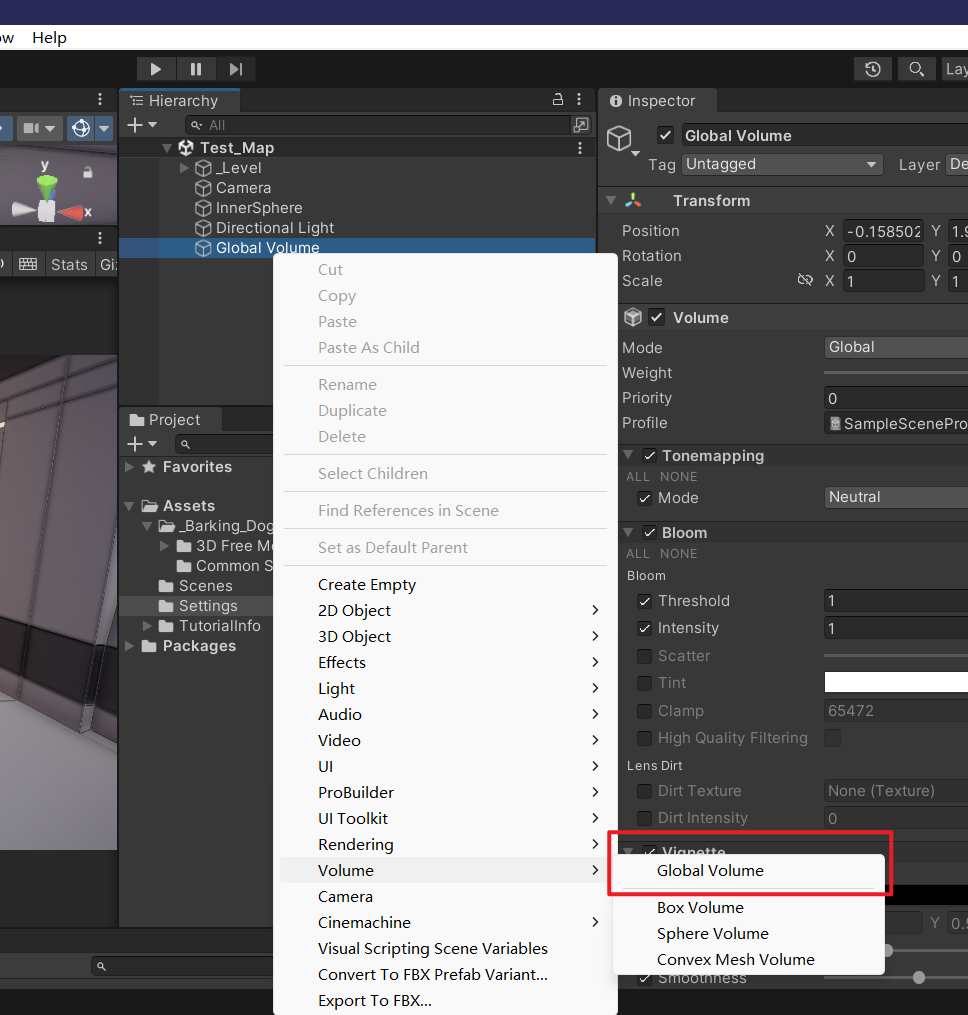Collapse the Assets folder tree
The height and width of the screenshot is (1015, 968).
(129, 506)
